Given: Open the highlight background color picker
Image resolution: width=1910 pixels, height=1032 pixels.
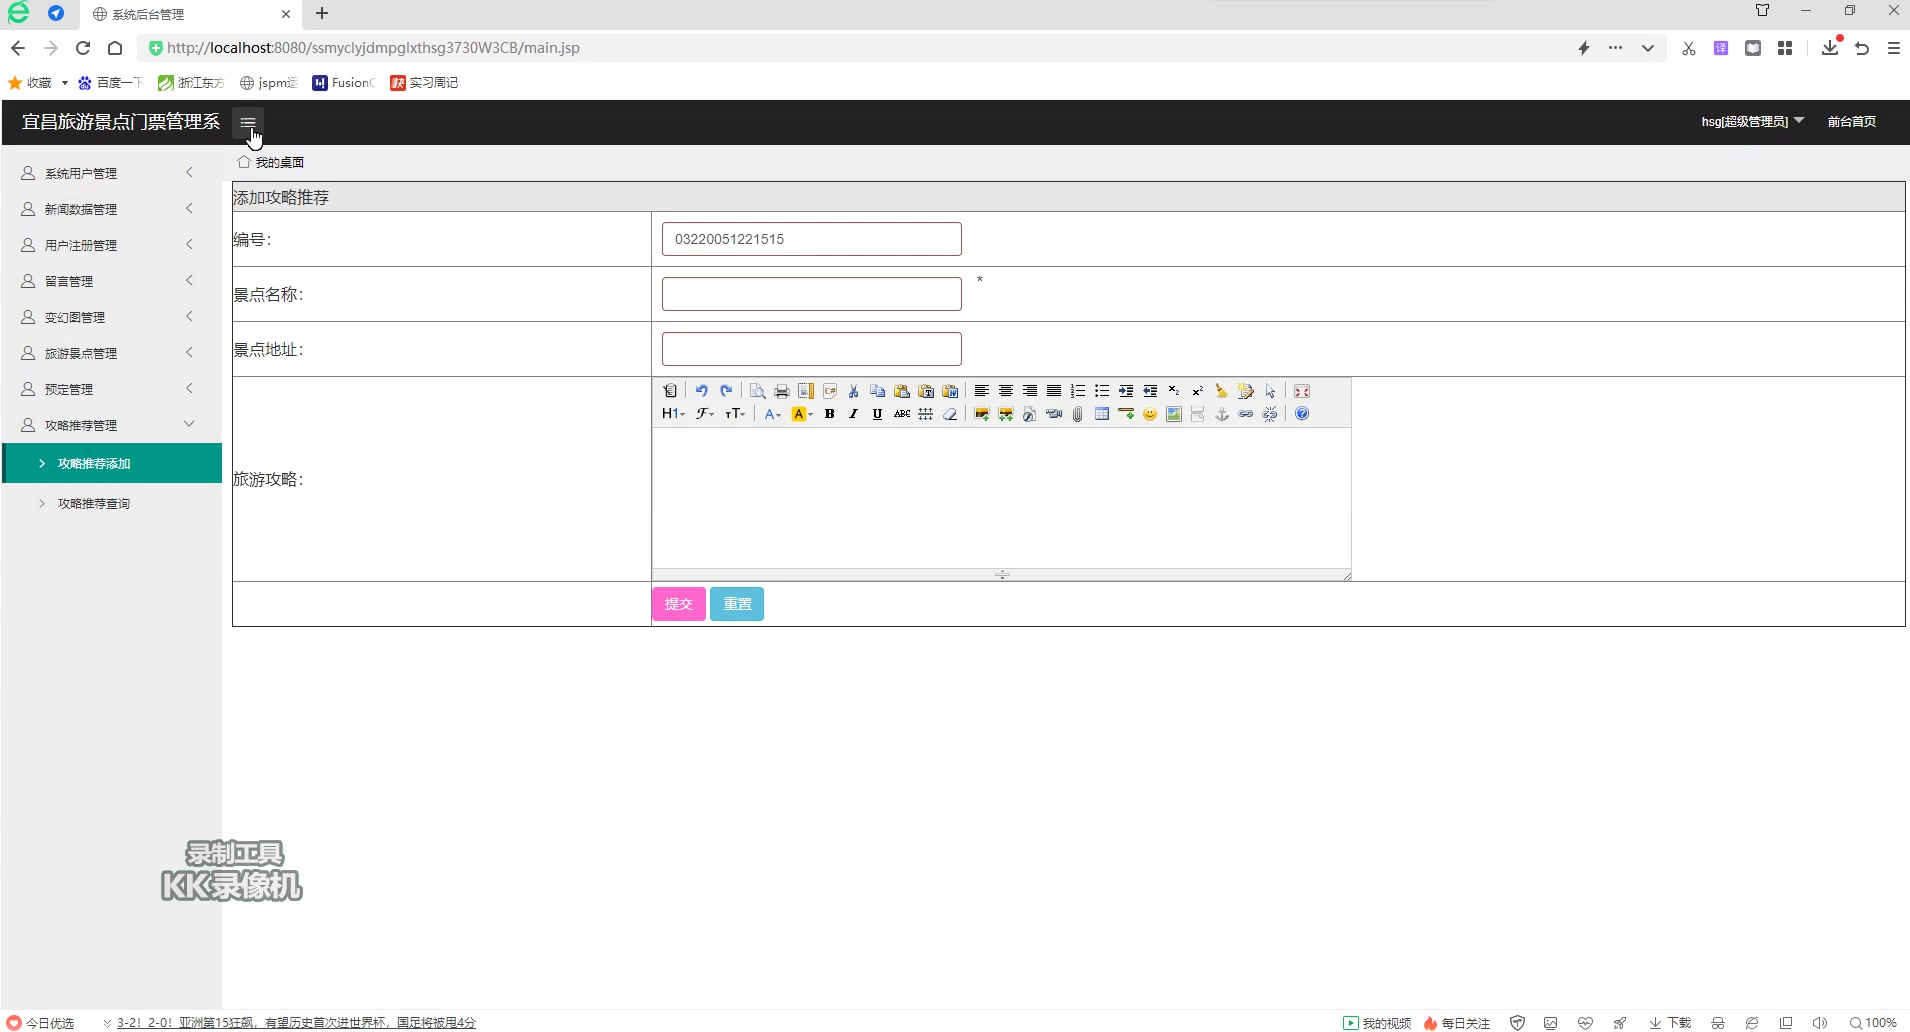Looking at the screenshot, I should (x=802, y=414).
